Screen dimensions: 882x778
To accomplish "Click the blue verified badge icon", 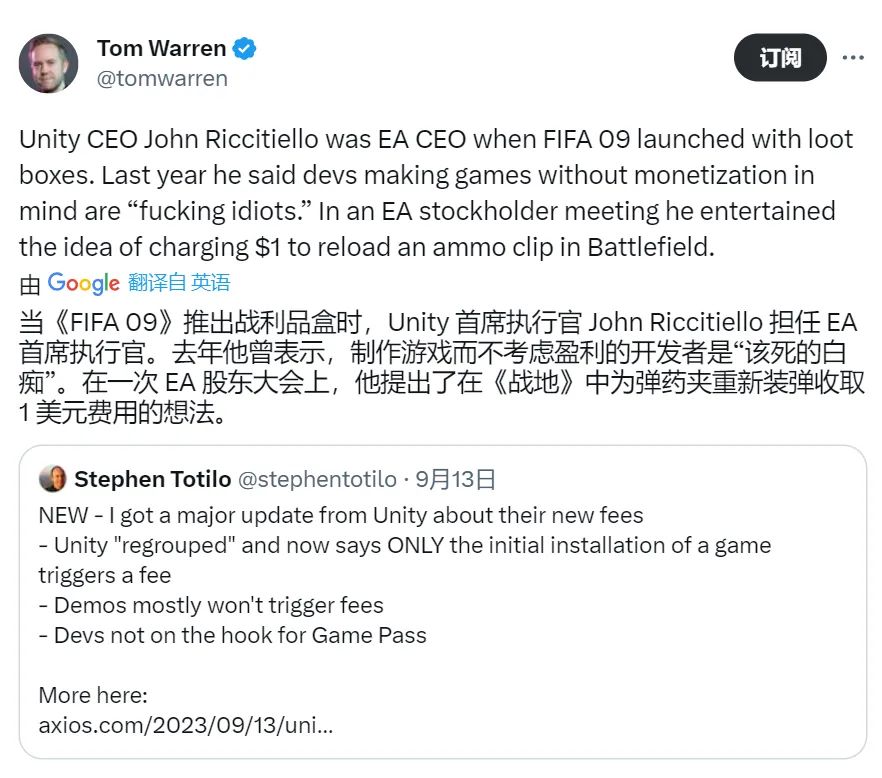I will coord(245,49).
